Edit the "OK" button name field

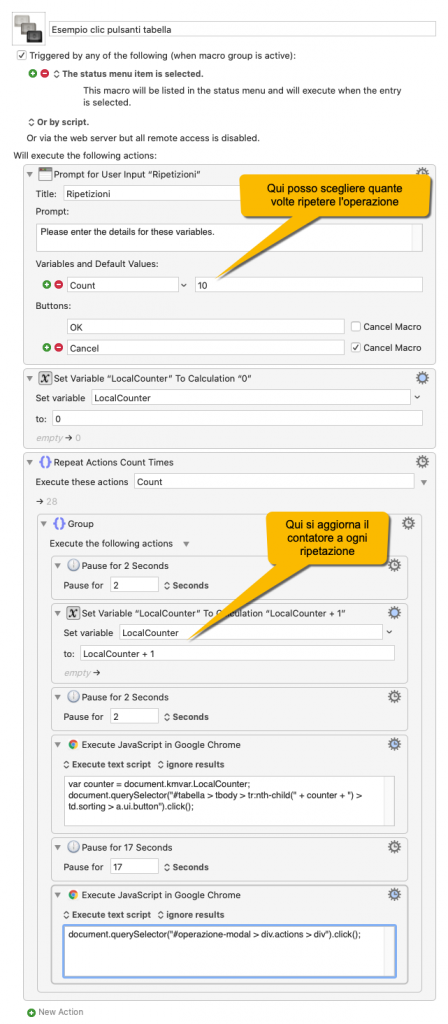pos(206,327)
